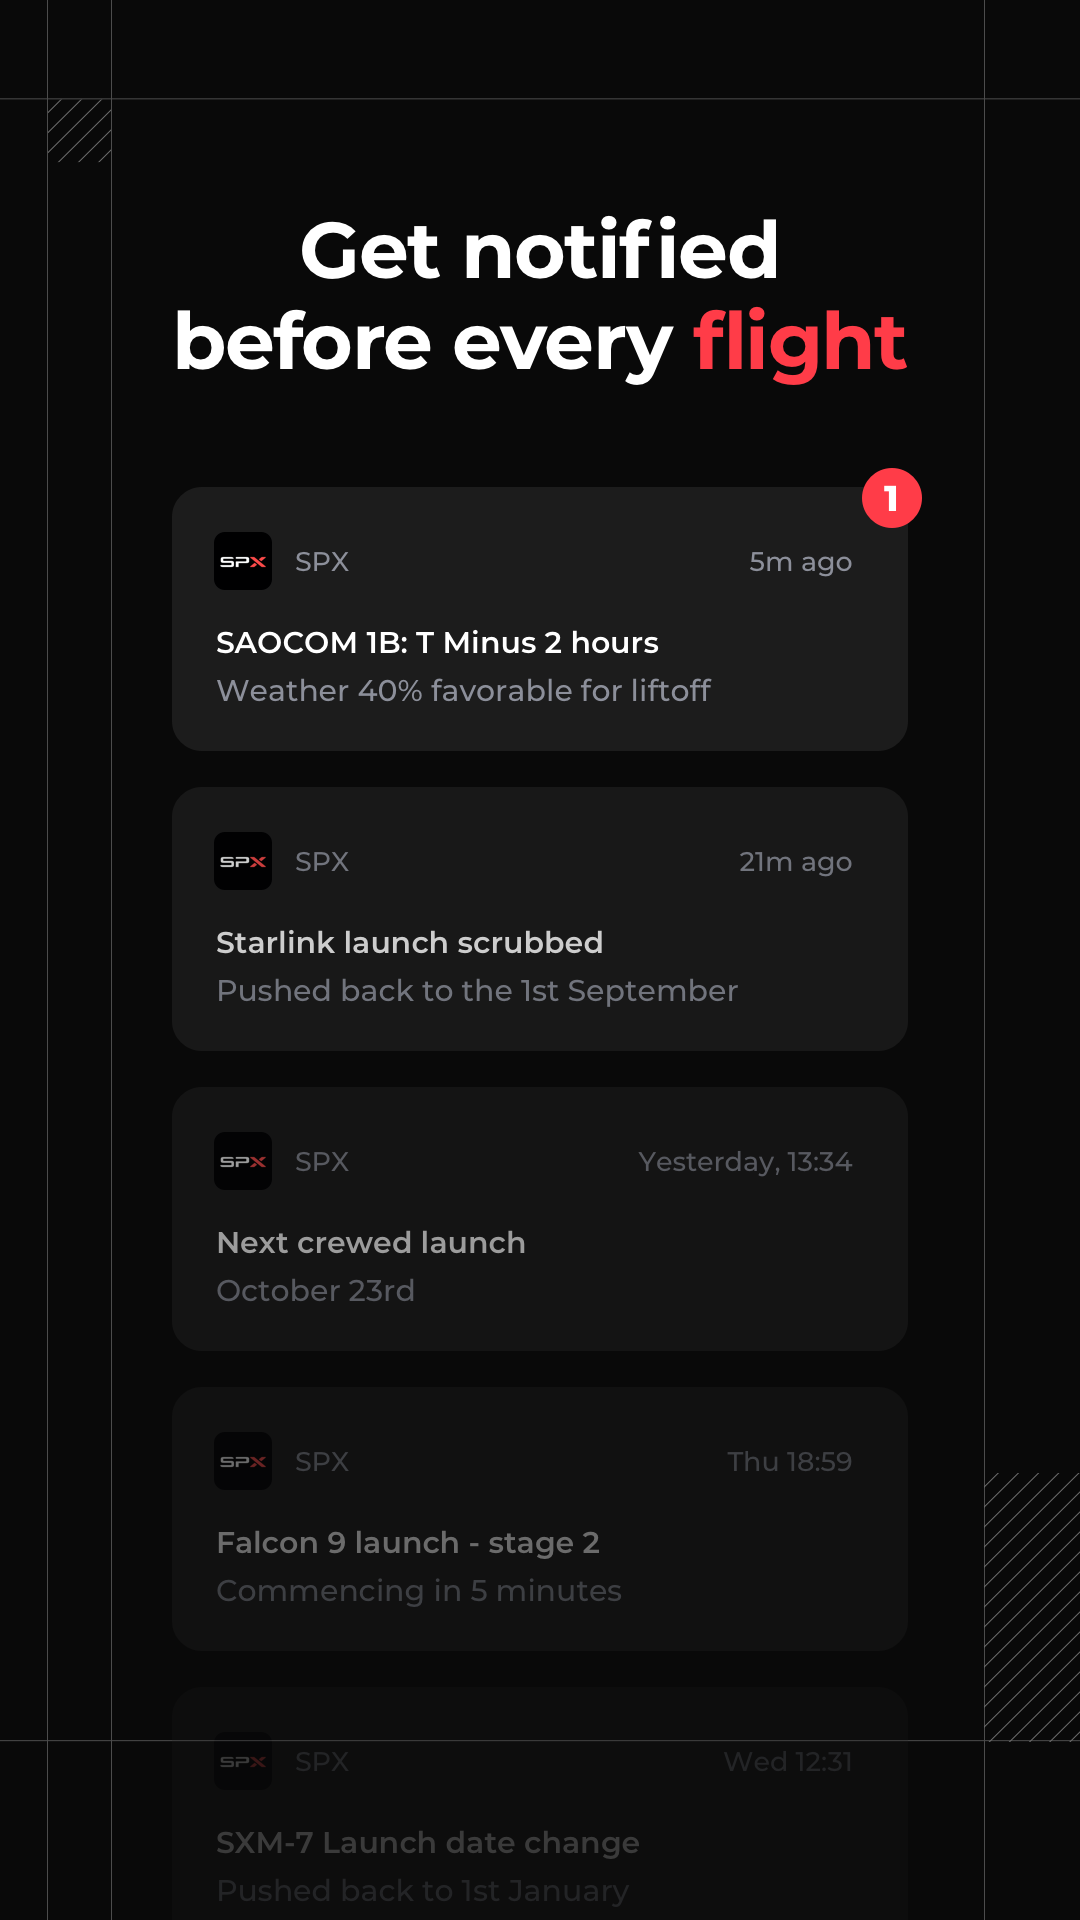Open the SAOCOM 1B: T Minus 2 hours notification

(437, 642)
